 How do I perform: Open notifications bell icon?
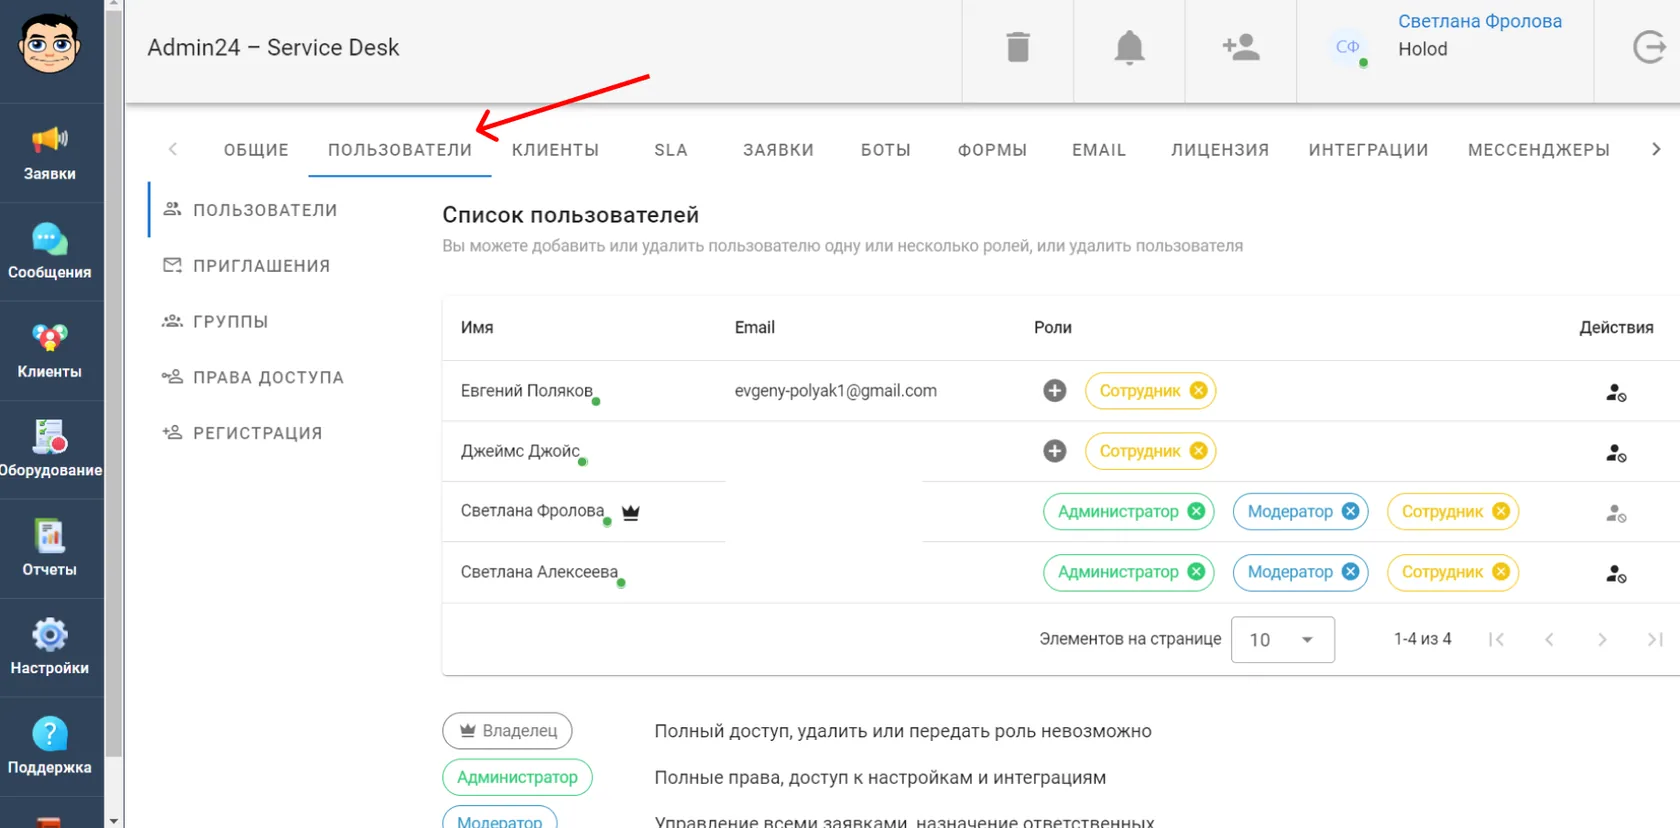(x=1129, y=47)
